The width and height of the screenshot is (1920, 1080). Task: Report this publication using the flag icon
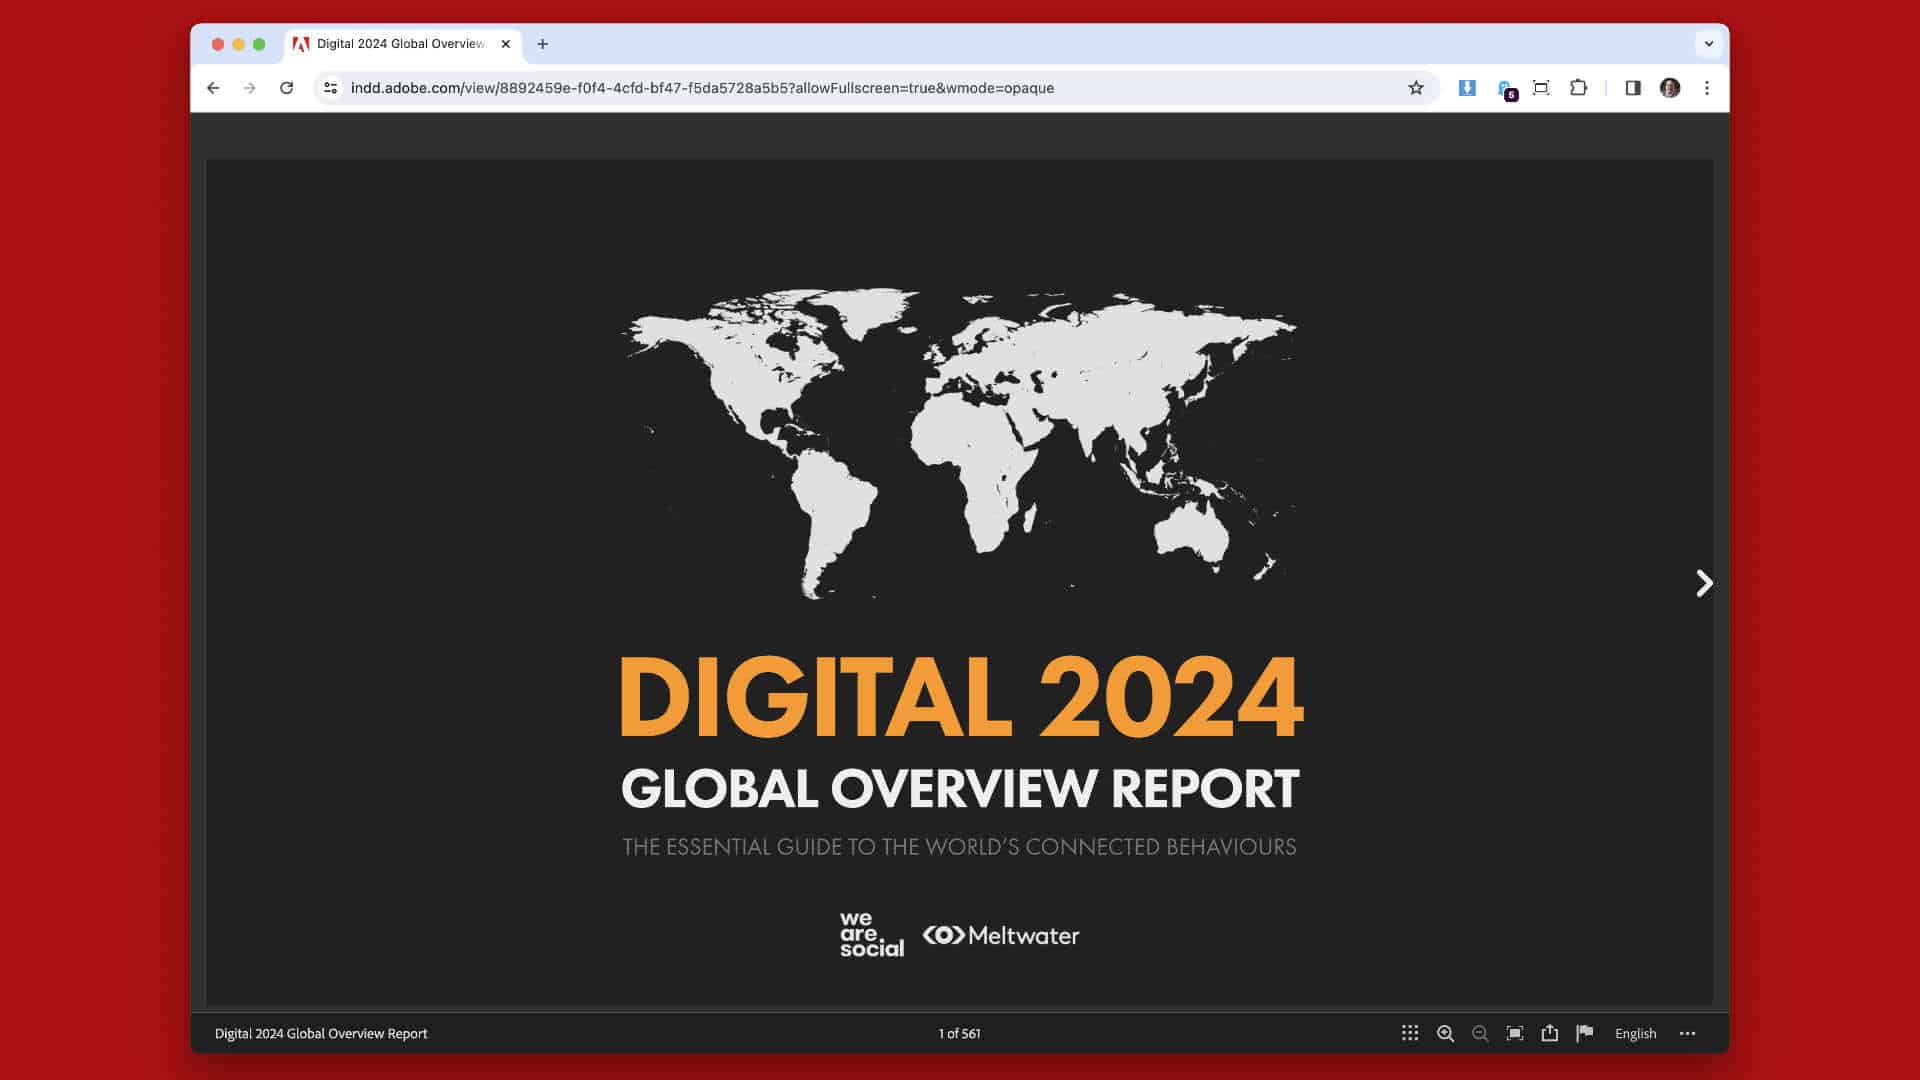[1585, 1033]
